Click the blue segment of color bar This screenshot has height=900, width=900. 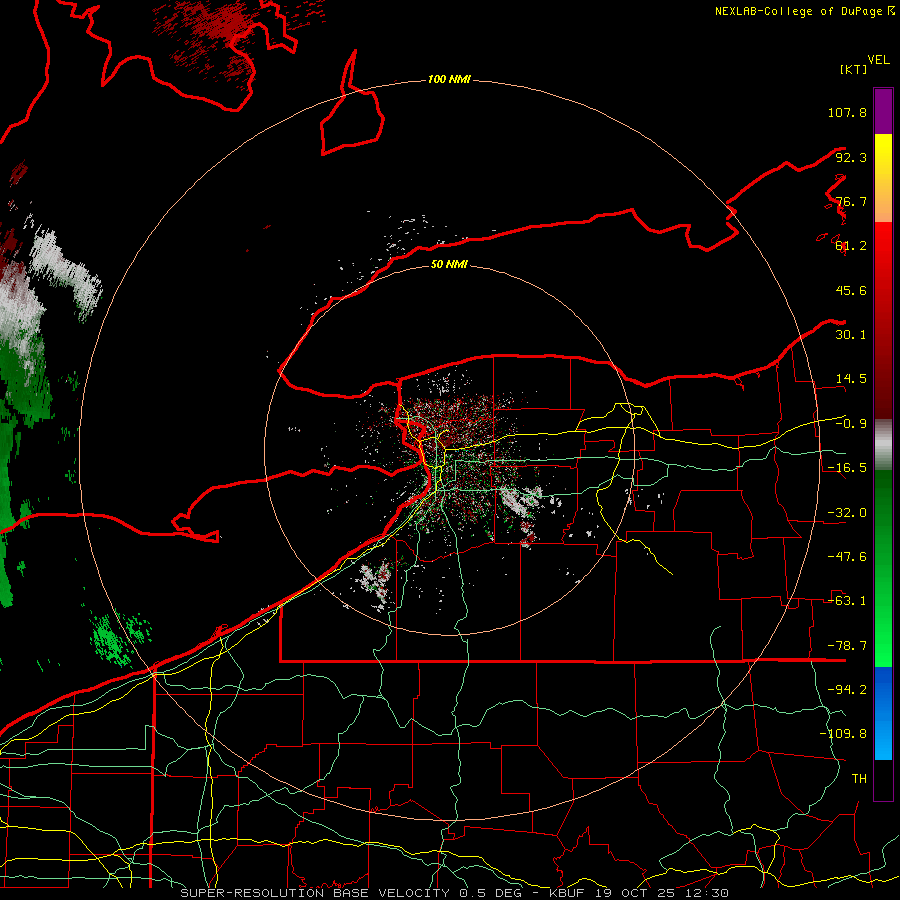coord(883,713)
